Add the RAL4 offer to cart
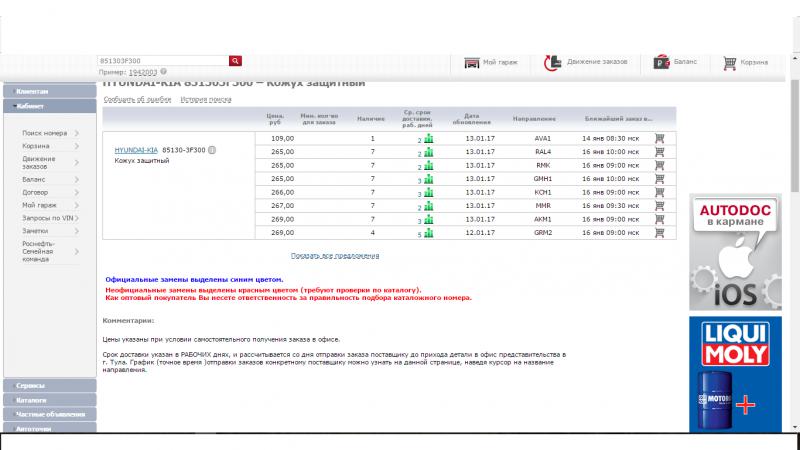Image resolution: width=800 pixels, height=450 pixels. pos(660,152)
